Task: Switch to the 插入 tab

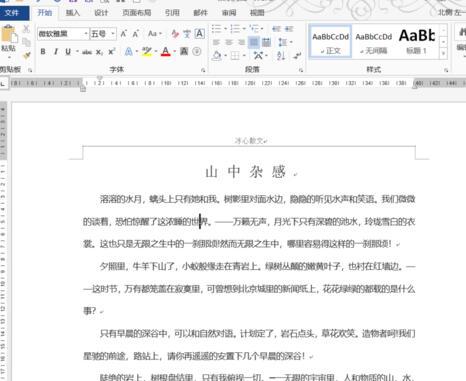Action: [73, 13]
